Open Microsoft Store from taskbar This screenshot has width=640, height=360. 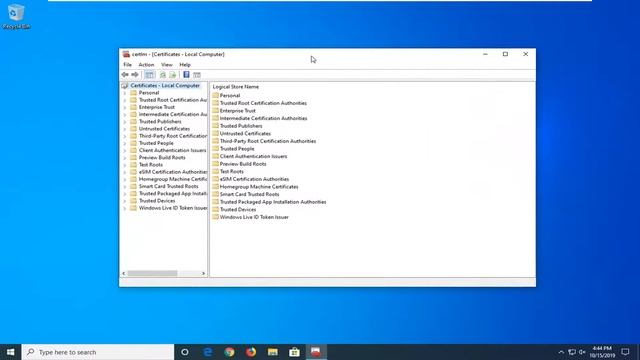(x=294, y=352)
